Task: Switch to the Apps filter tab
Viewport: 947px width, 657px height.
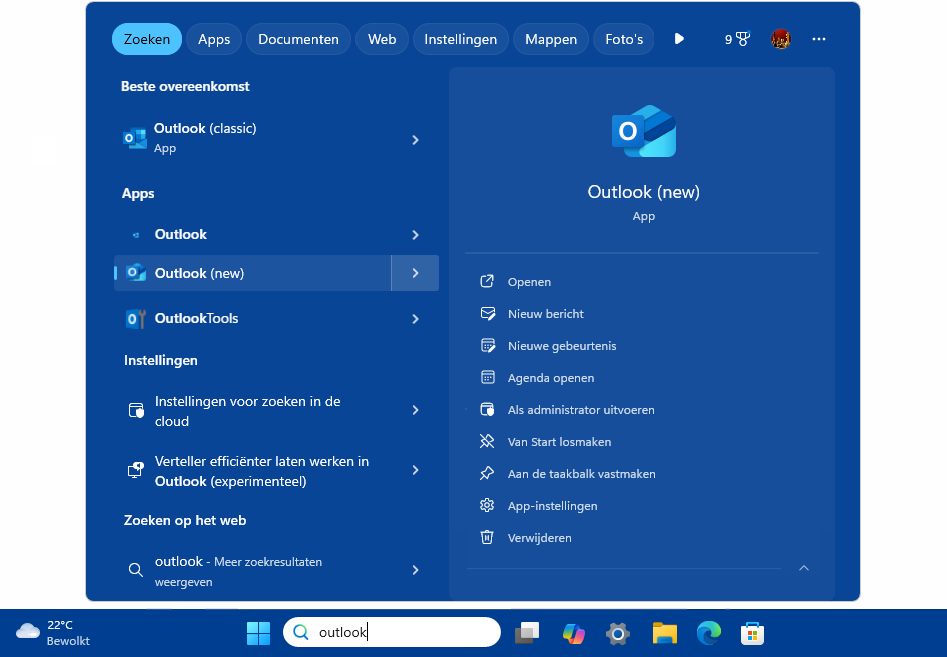Action: 214,39
